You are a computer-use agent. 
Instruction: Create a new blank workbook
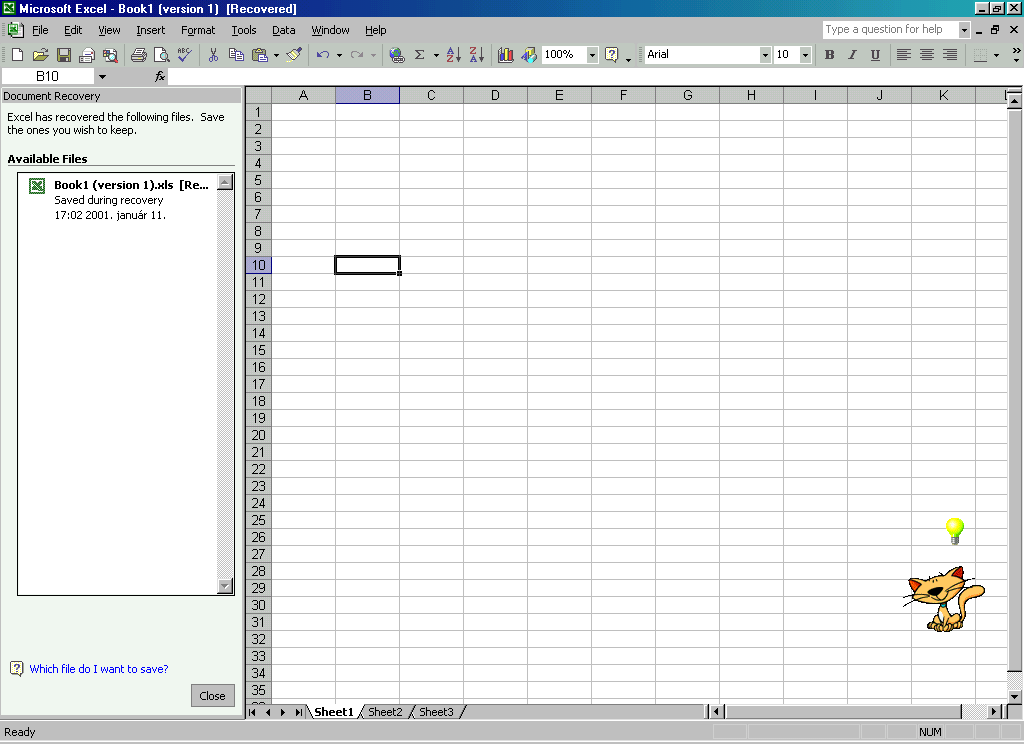(x=18, y=55)
